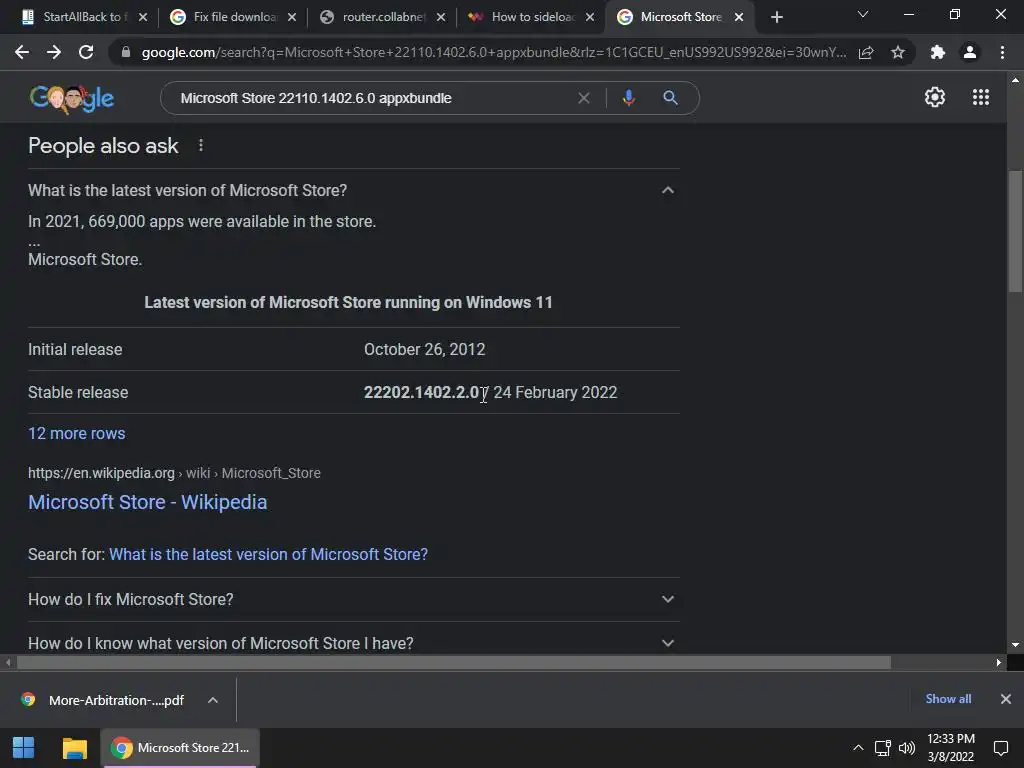This screenshot has width=1024, height=768.
Task: Close the router.collabnet tab
Action: pos(441,17)
